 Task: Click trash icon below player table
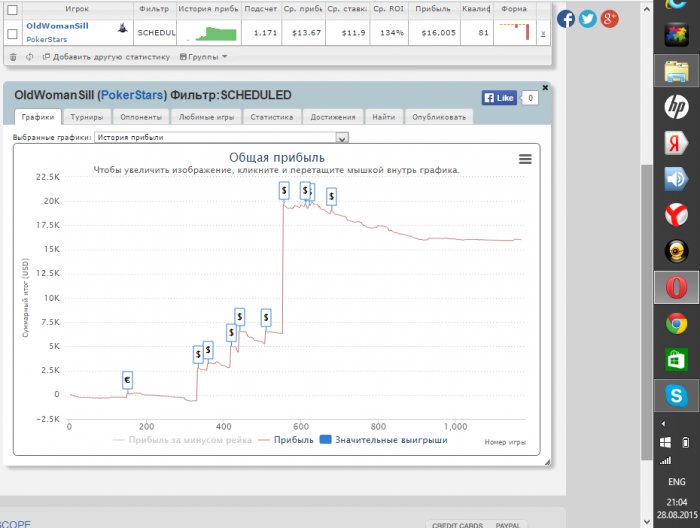13,57
